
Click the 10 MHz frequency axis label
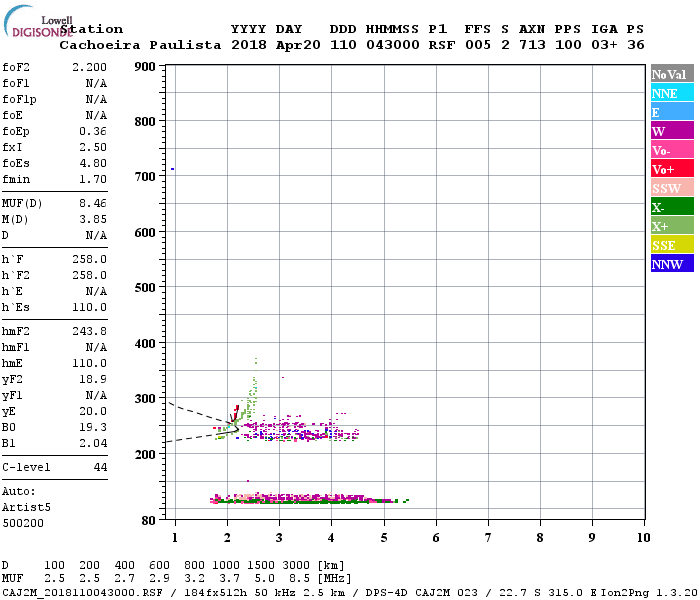[x=643, y=538]
